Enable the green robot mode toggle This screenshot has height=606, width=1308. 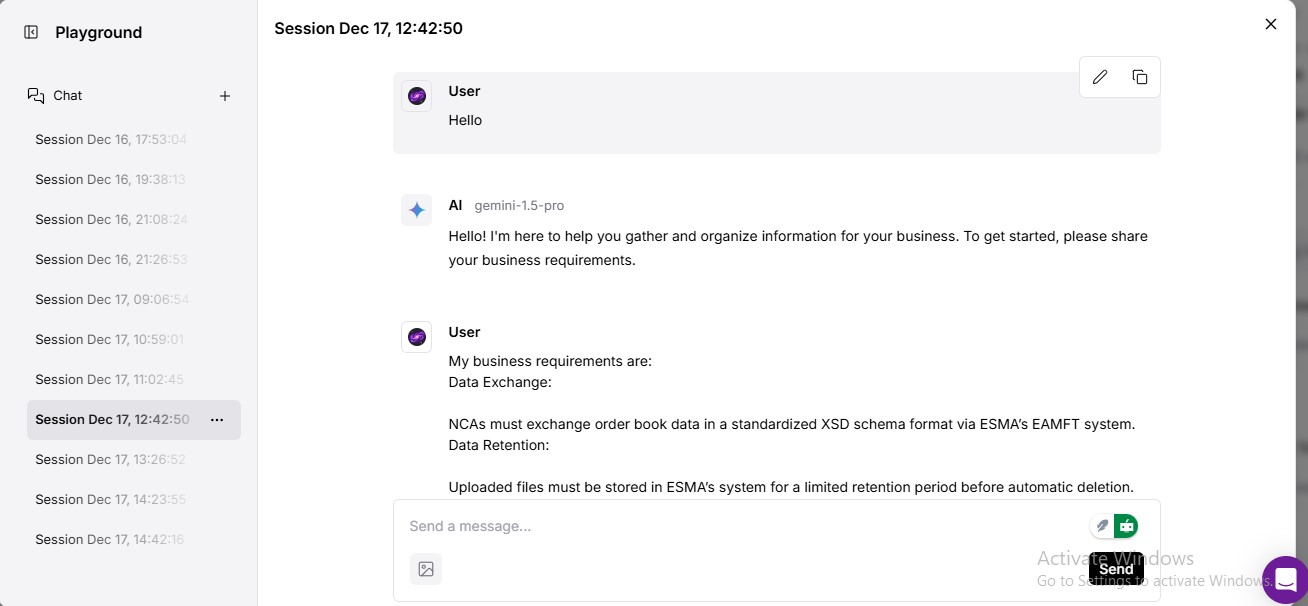click(x=1127, y=525)
